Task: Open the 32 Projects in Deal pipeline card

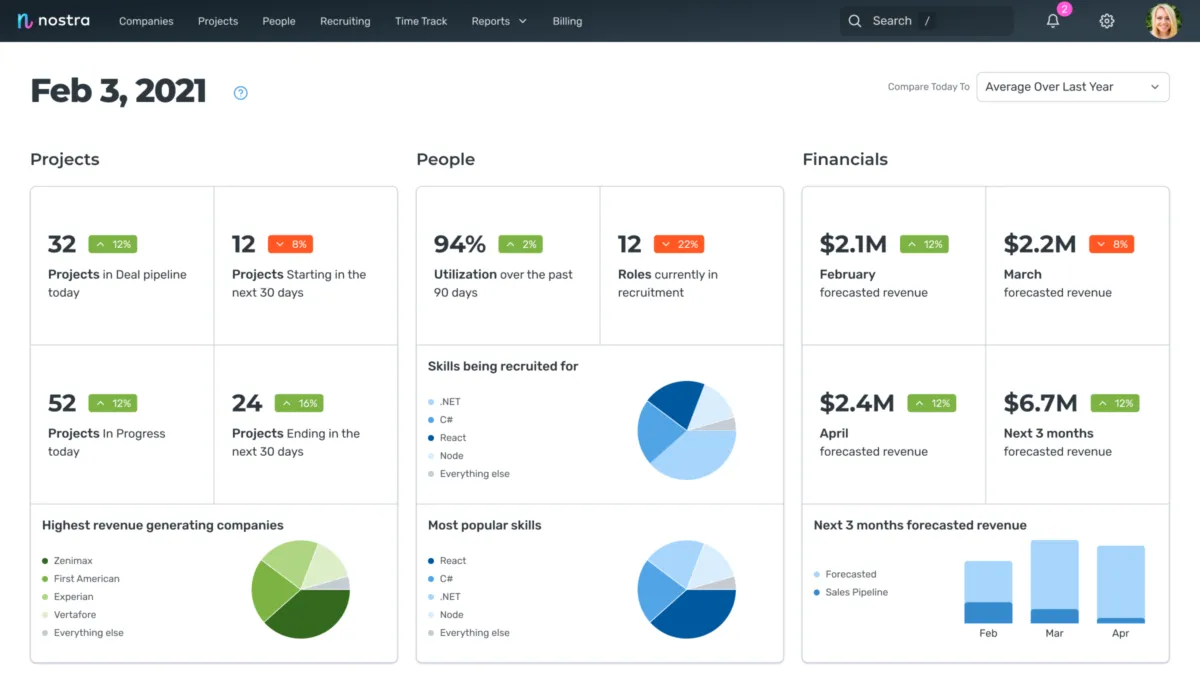Action: 122,266
